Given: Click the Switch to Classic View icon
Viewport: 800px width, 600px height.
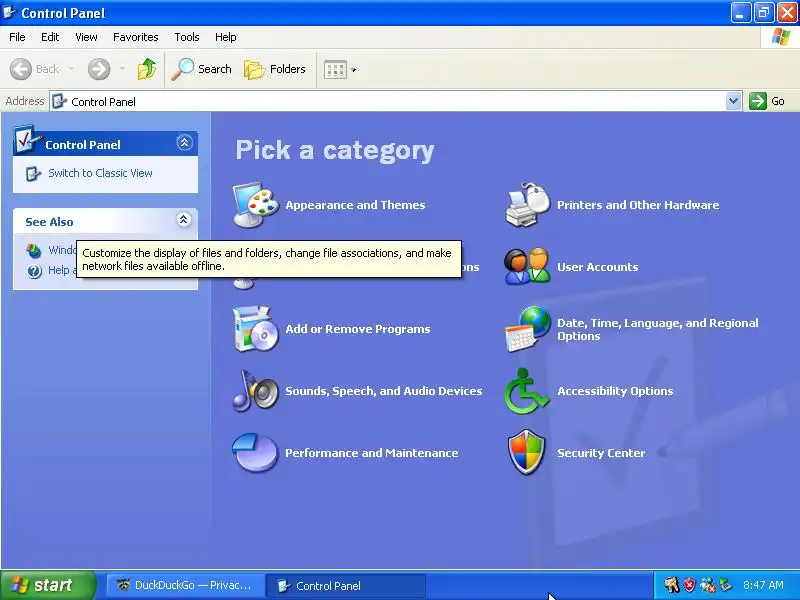Looking at the screenshot, I should point(33,173).
